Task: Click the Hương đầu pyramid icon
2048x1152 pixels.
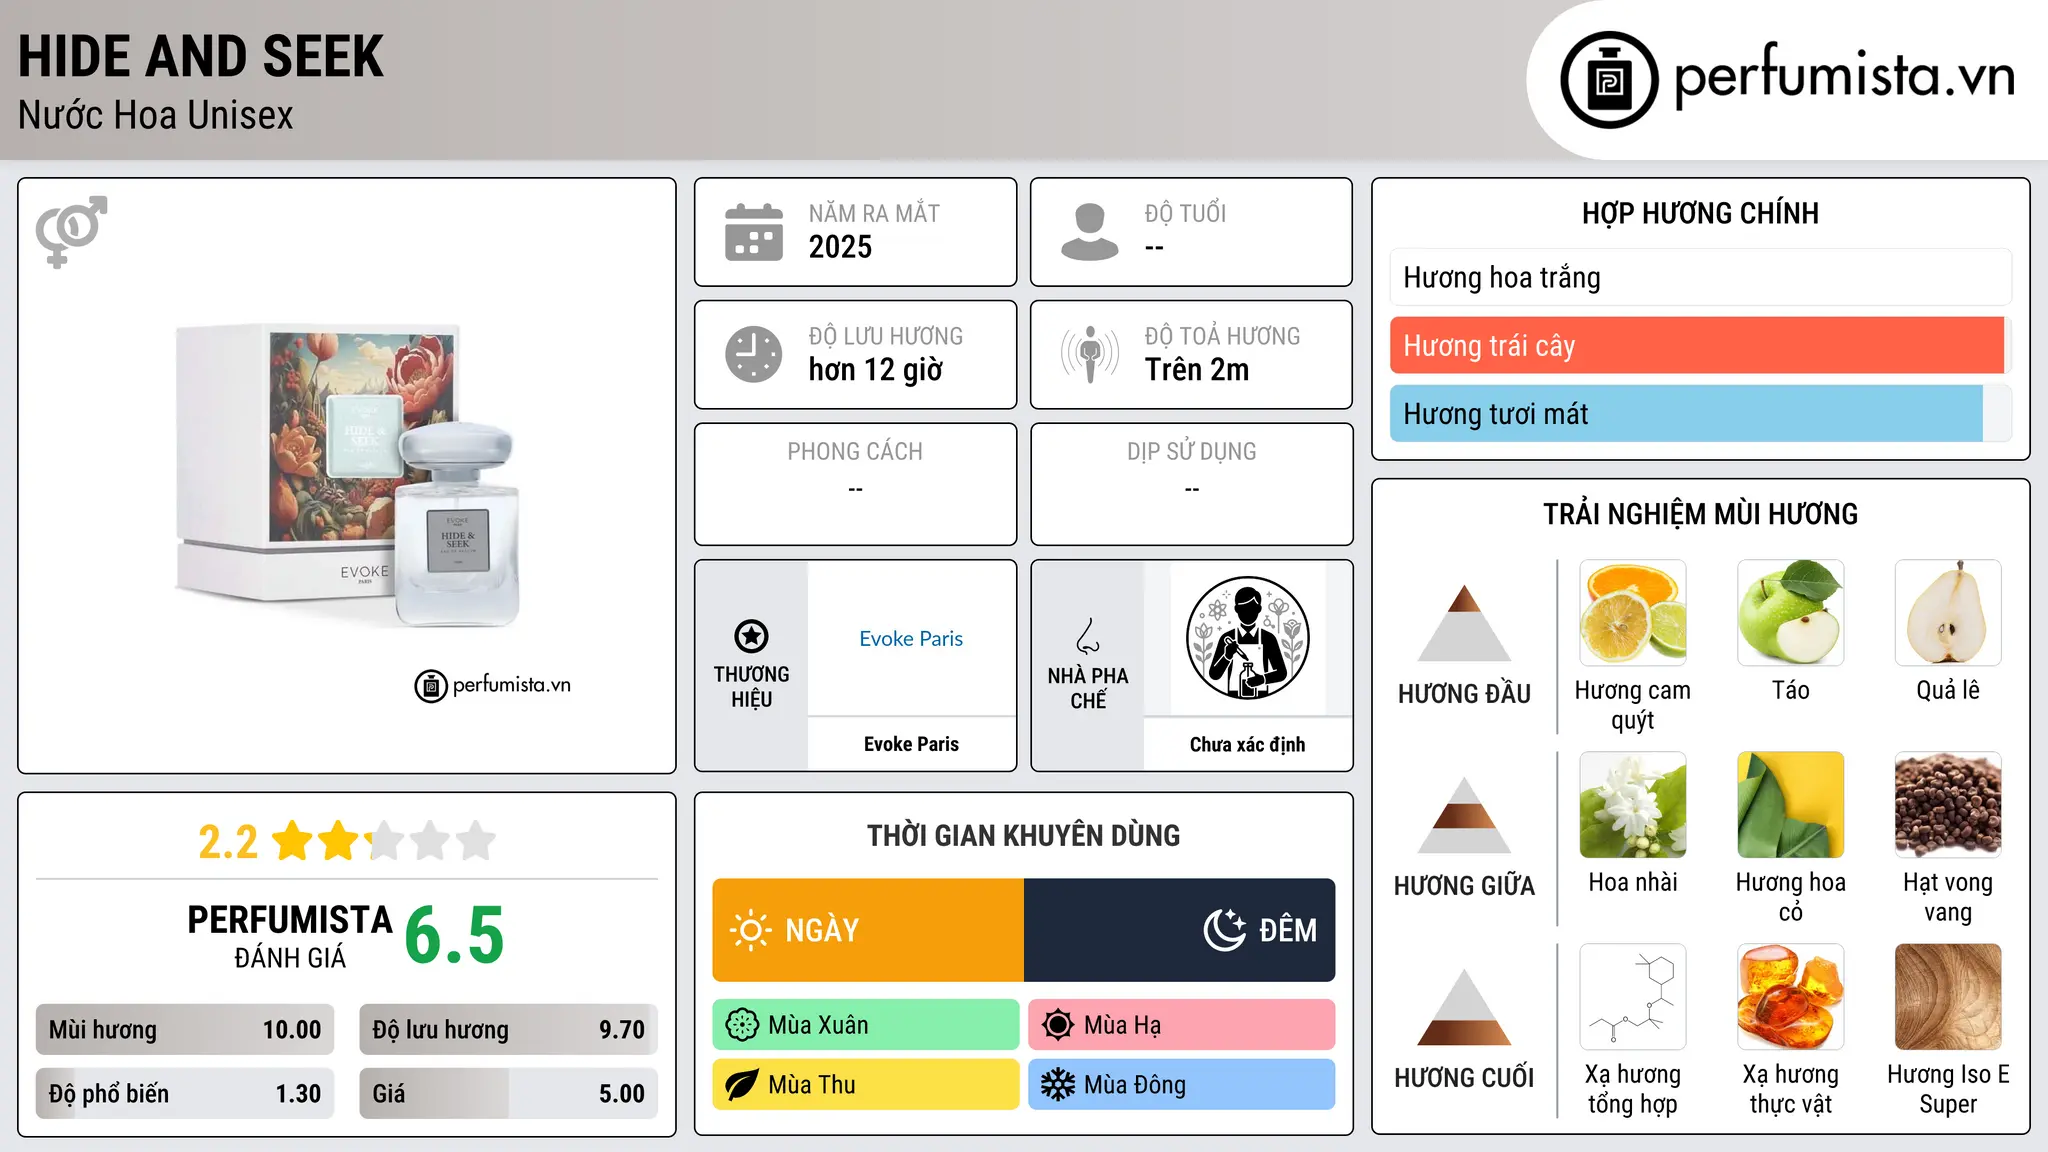Action: point(1464,623)
